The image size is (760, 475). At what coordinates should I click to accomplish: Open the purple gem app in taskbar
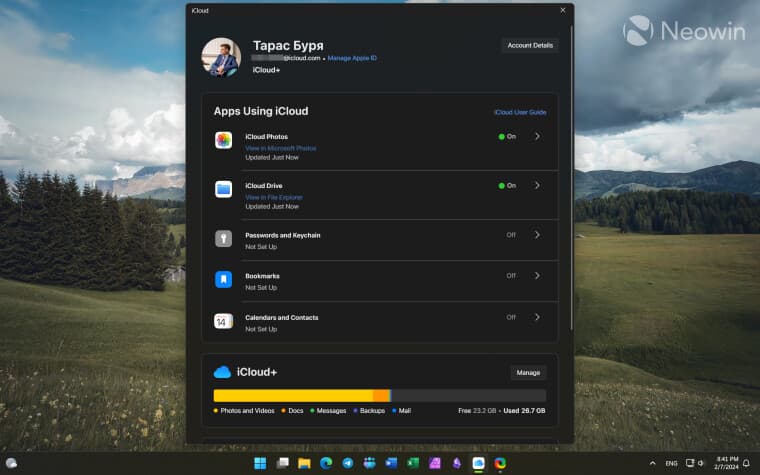[x=457, y=463]
